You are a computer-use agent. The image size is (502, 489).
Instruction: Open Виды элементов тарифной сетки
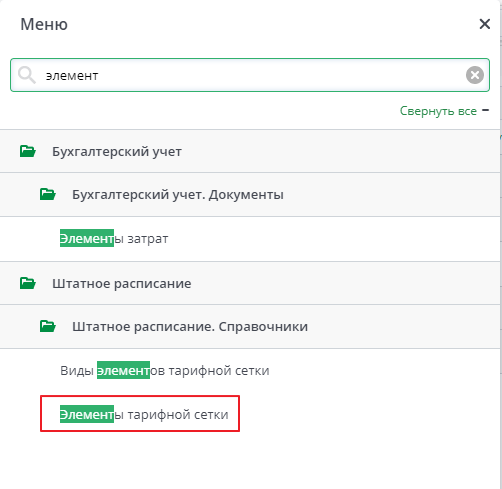pyautogui.click(x=165, y=370)
